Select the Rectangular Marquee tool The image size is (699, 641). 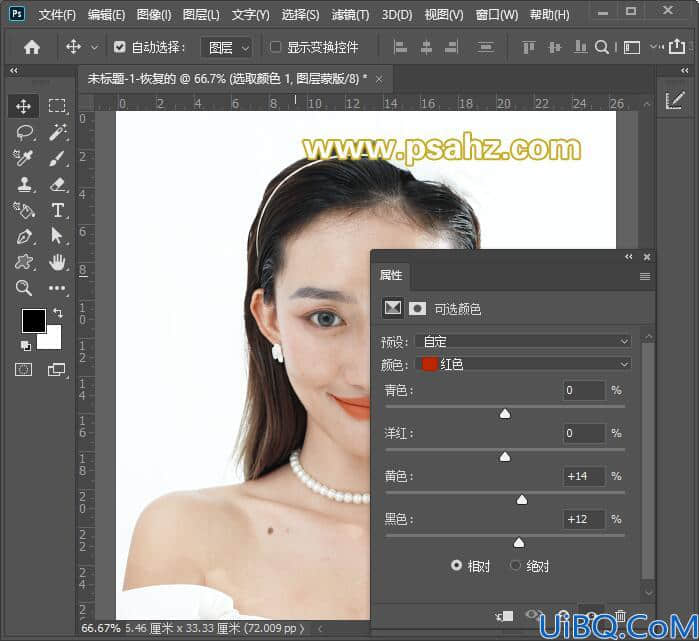pos(57,106)
